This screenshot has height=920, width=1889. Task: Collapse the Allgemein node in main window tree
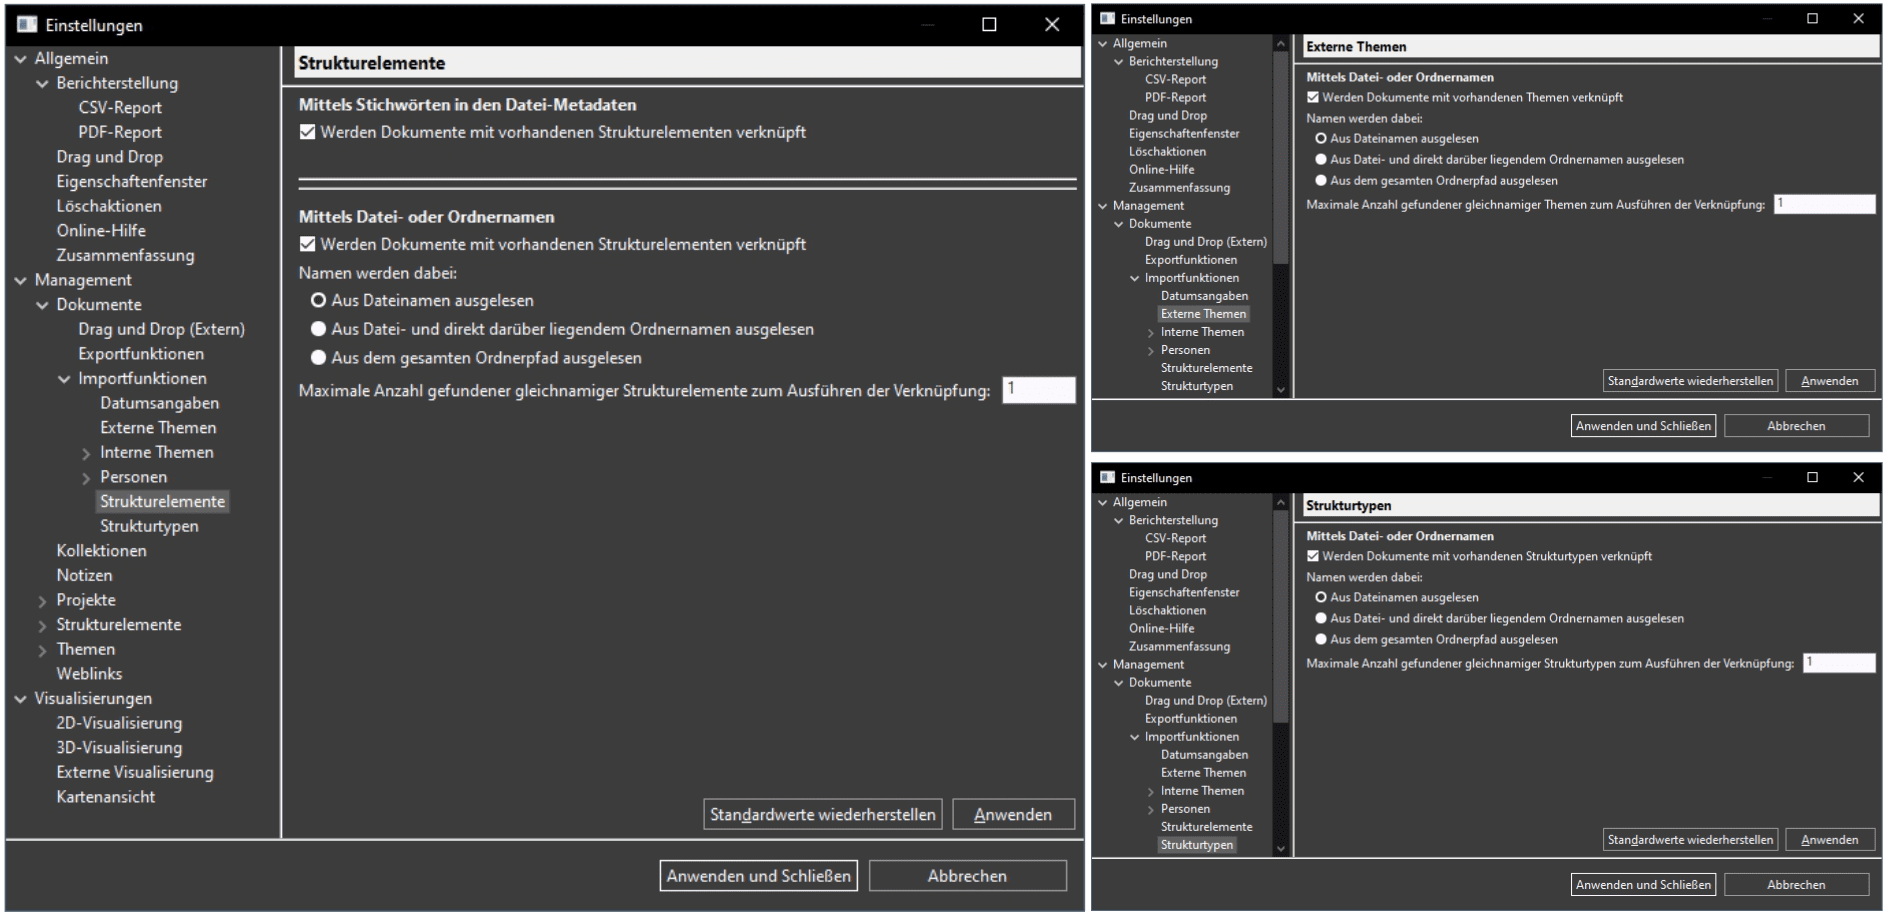click(21, 59)
